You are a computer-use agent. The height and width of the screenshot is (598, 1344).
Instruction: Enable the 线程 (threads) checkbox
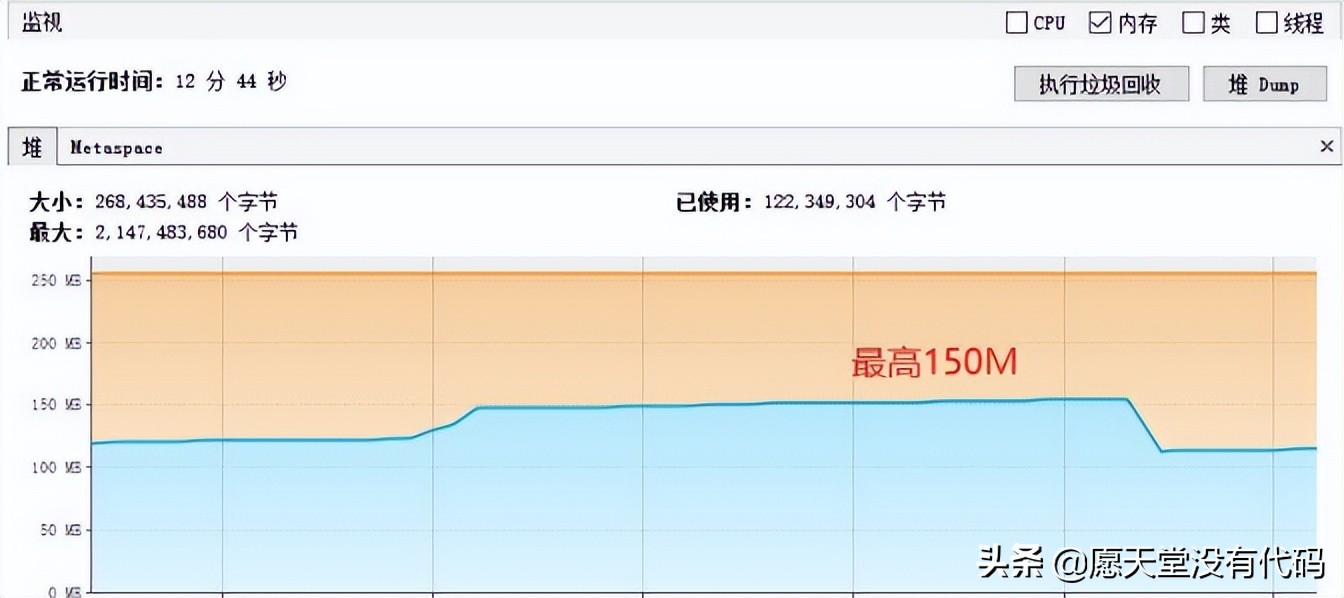1268,21
